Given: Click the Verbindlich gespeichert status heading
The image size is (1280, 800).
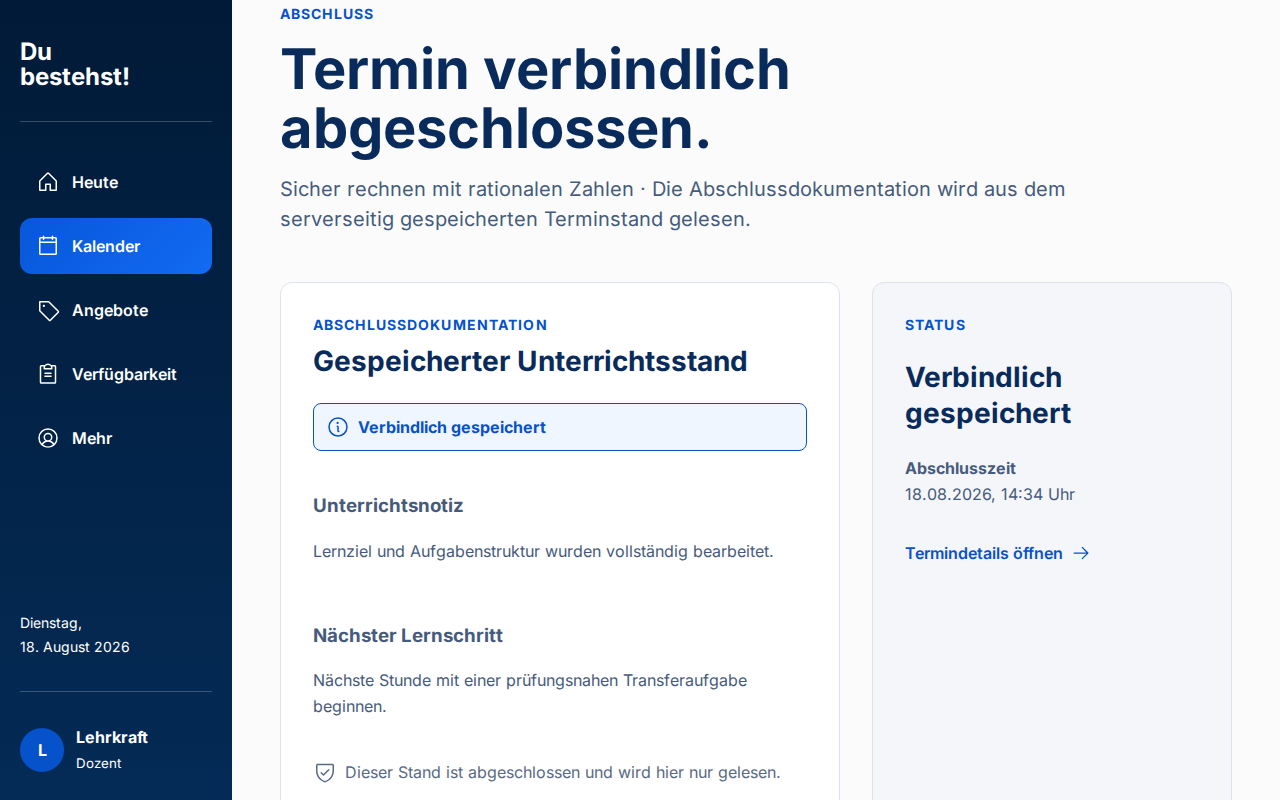Looking at the screenshot, I should tap(988, 395).
